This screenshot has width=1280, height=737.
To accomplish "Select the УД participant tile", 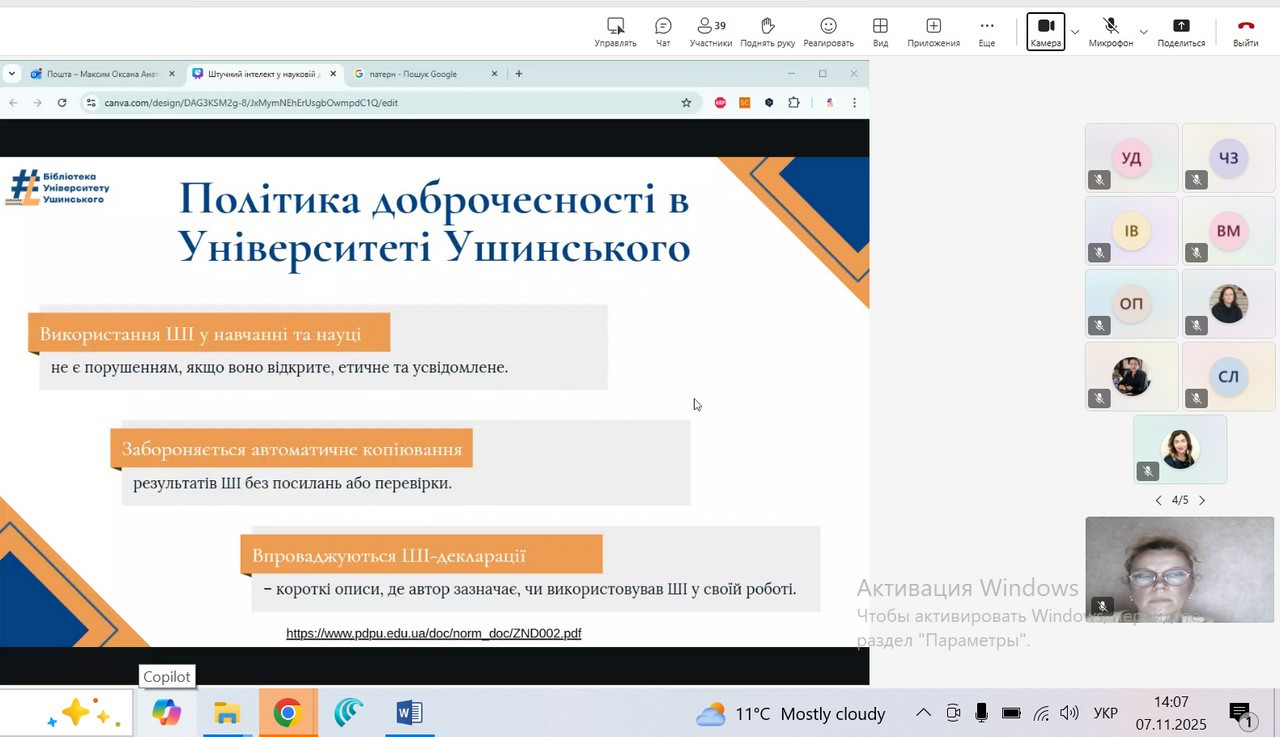I will (1131, 158).
